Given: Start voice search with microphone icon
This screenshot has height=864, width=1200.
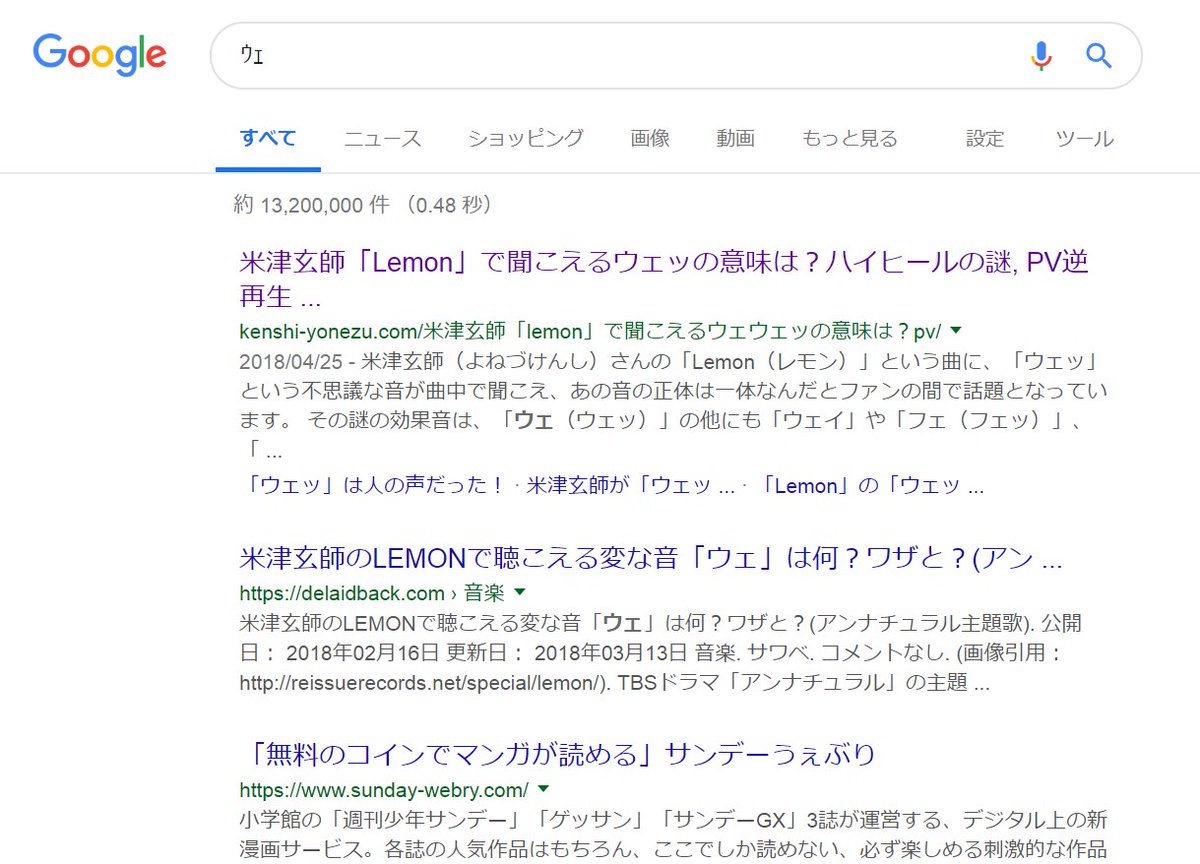Looking at the screenshot, I should tap(1041, 56).
